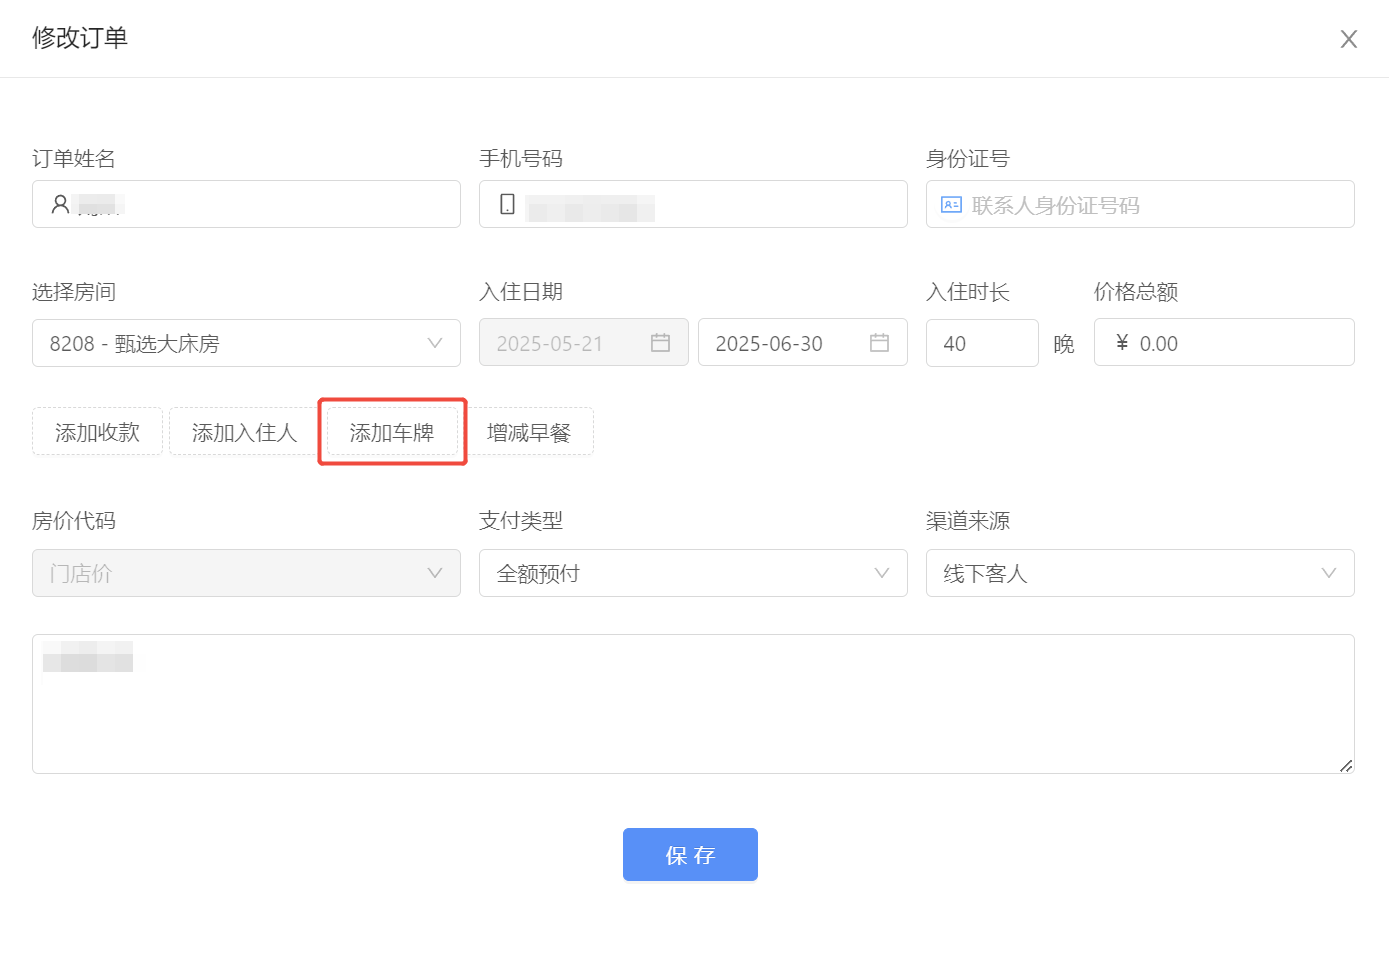Image resolution: width=1389 pixels, height=960 pixels.
Task: Click the chevron of 线下客人 dropdown
Action: pos(1329,573)
